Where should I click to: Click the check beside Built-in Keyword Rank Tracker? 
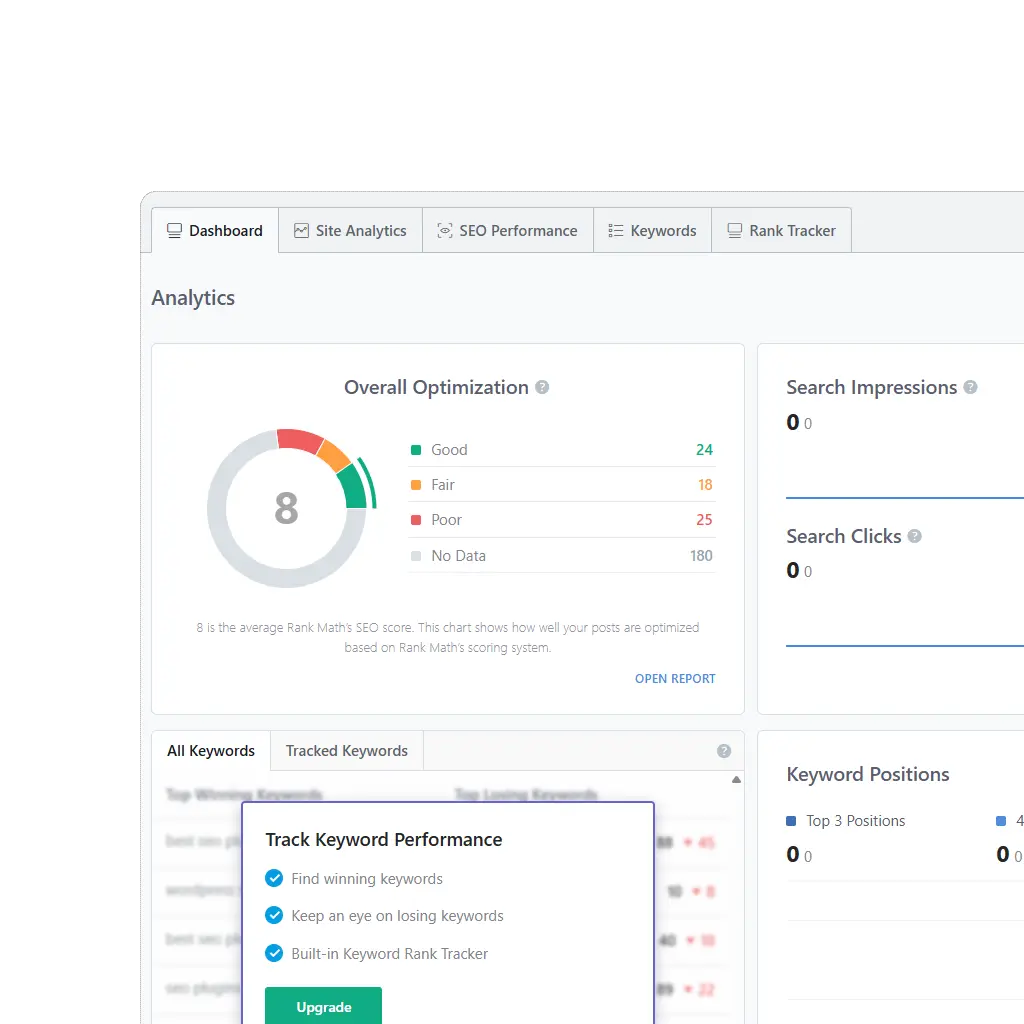click(x=274, y=953)
